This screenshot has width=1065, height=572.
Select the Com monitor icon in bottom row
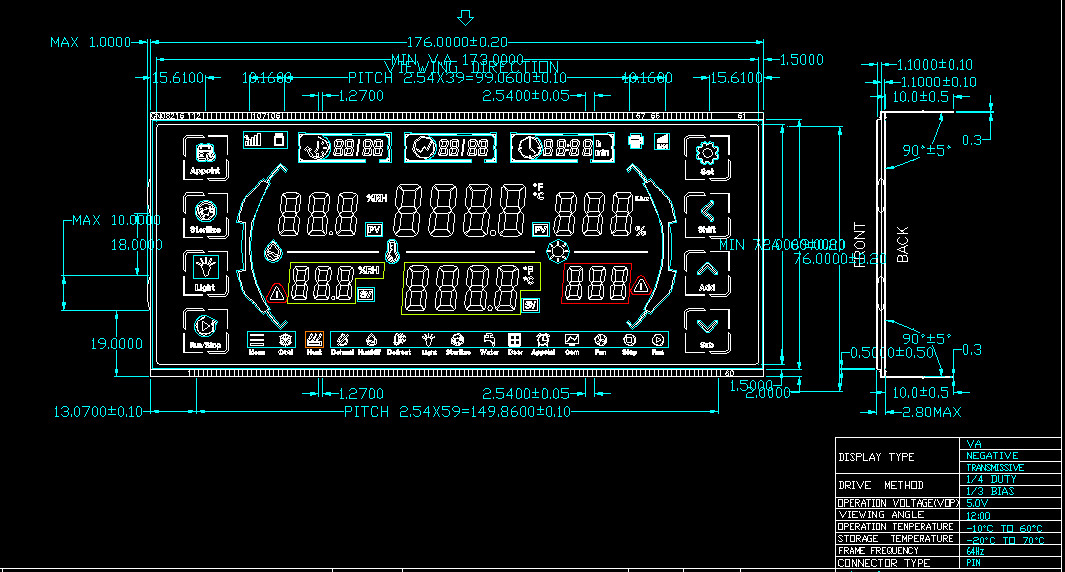[572, 340]
